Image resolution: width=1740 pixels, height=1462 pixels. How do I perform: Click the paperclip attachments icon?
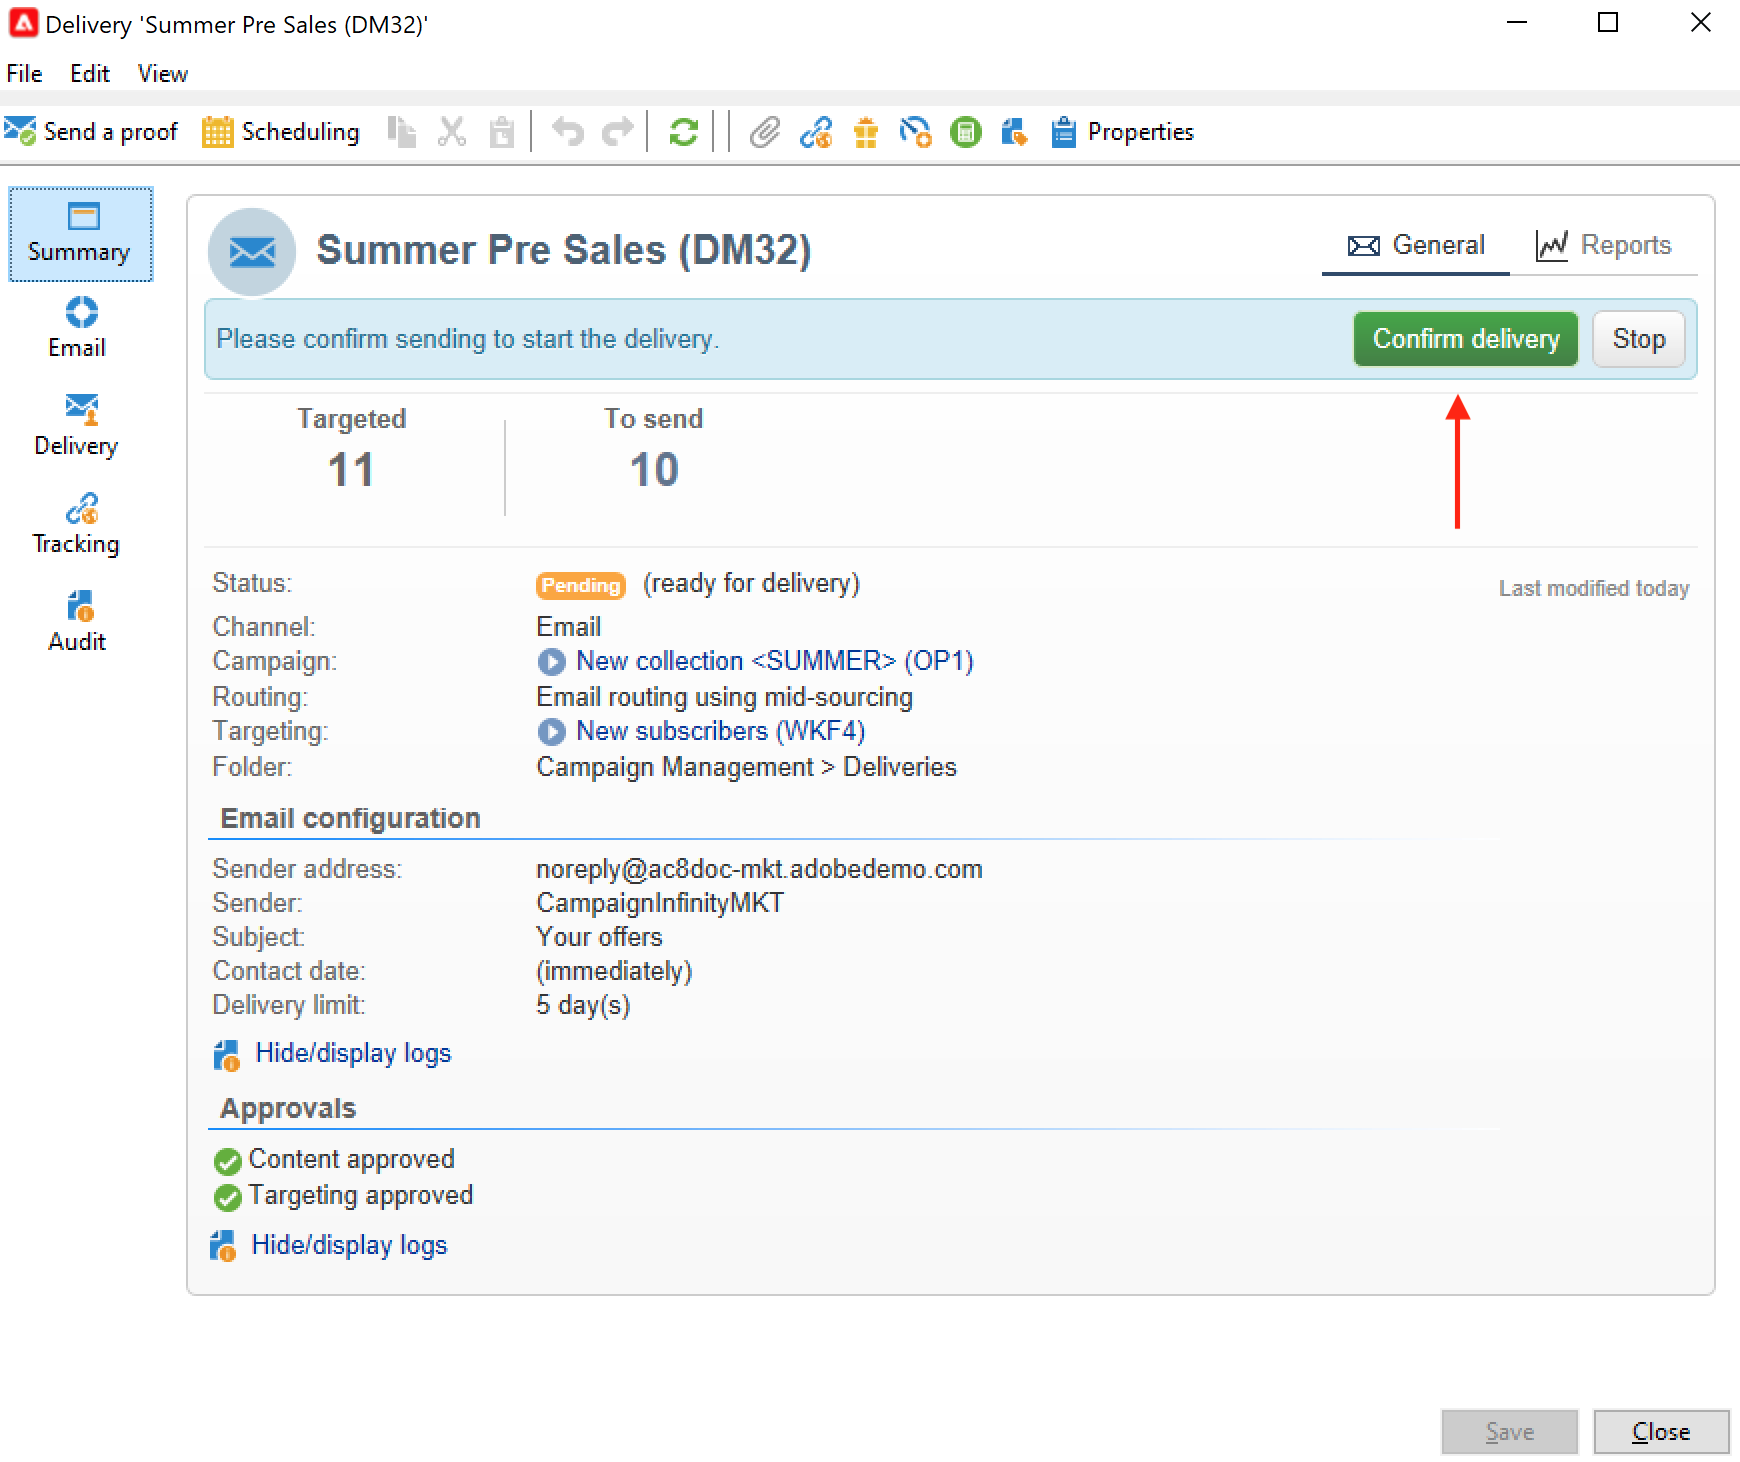pos(765,132)
